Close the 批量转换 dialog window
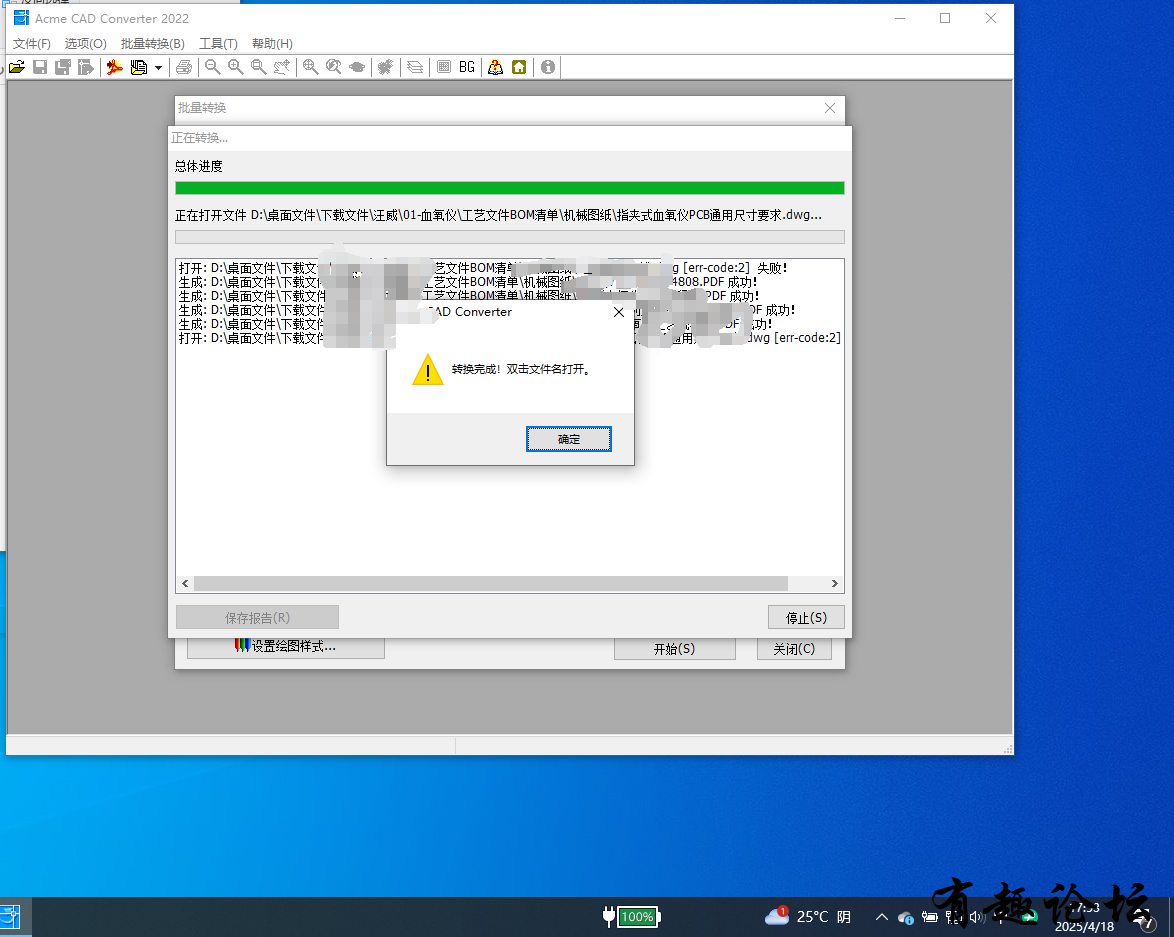Screen dimensions: 1174x937 coord(830,108)
